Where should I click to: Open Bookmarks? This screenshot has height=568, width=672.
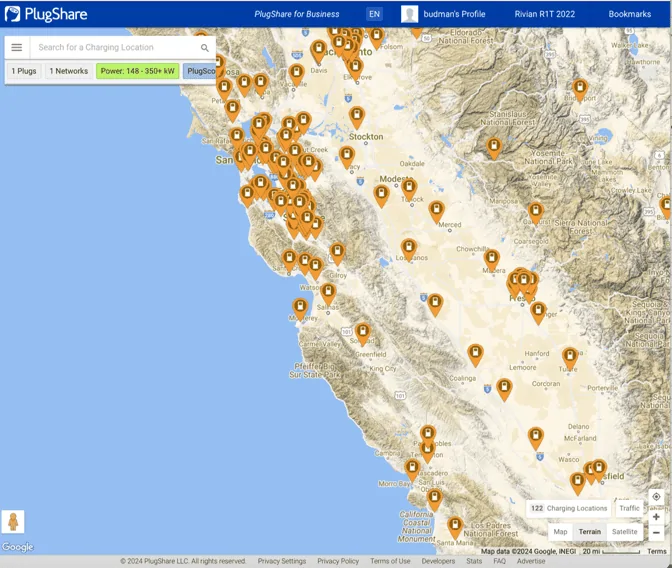click(630, 14)
